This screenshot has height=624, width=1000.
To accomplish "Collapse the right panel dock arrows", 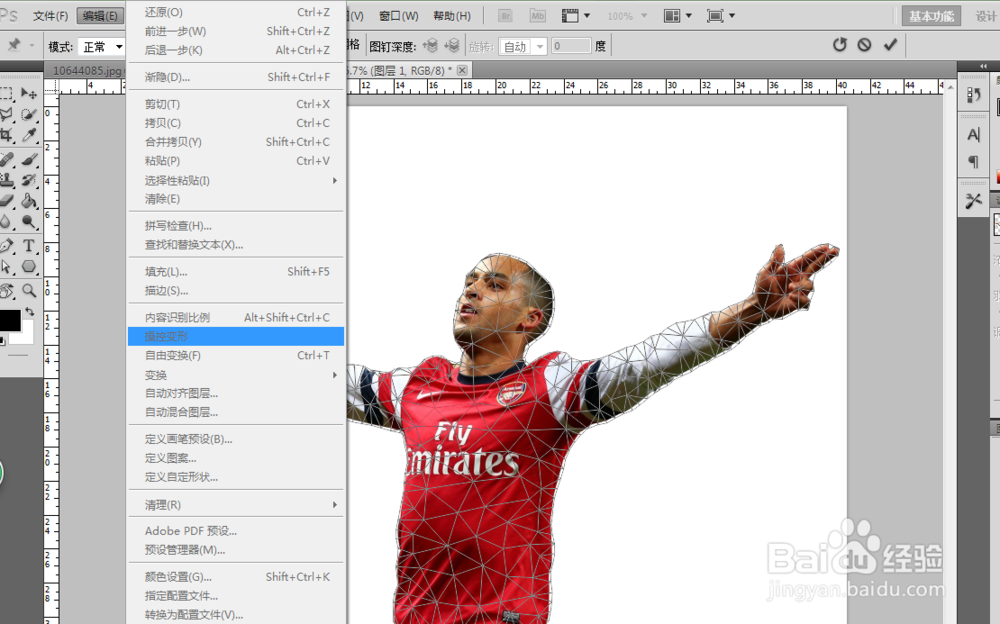I will 983,66.
